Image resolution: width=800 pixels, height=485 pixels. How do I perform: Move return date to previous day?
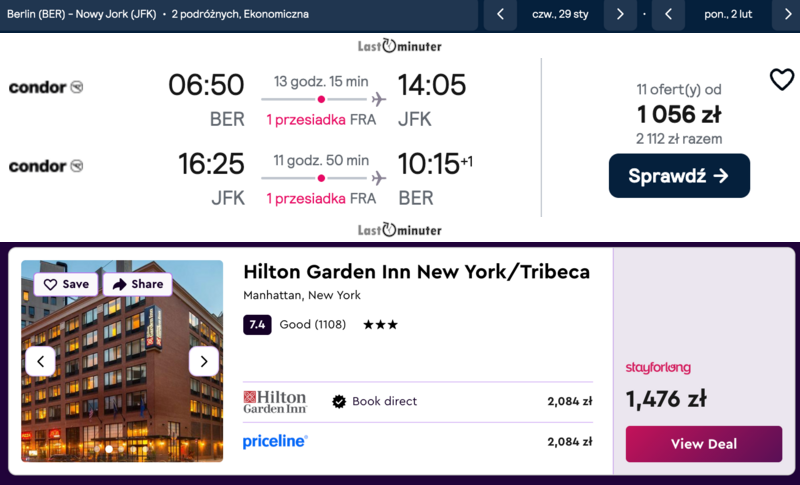668,14
